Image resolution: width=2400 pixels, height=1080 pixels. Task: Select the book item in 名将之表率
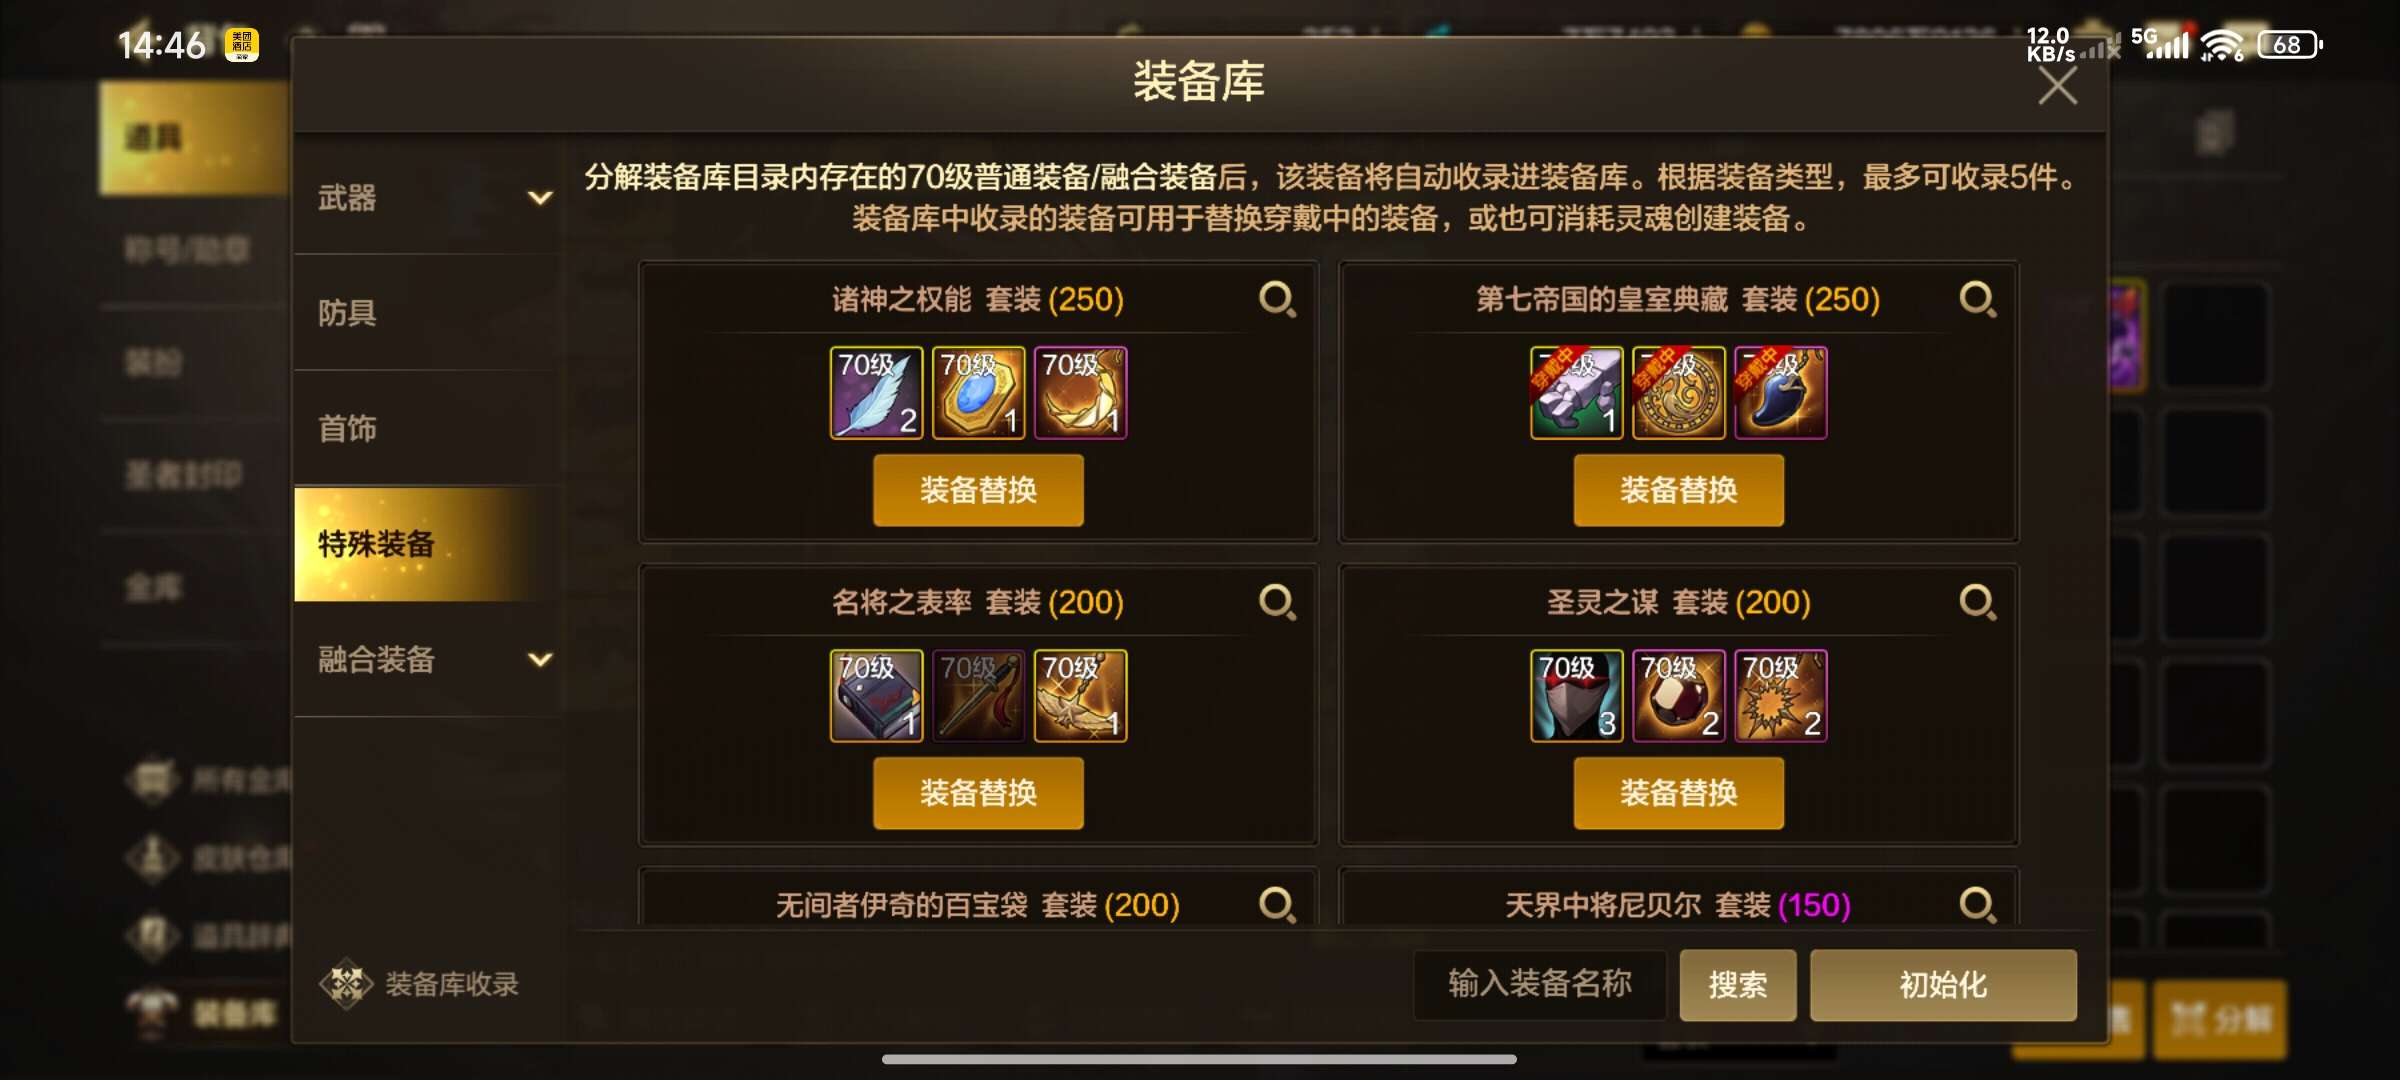(876, 696)
